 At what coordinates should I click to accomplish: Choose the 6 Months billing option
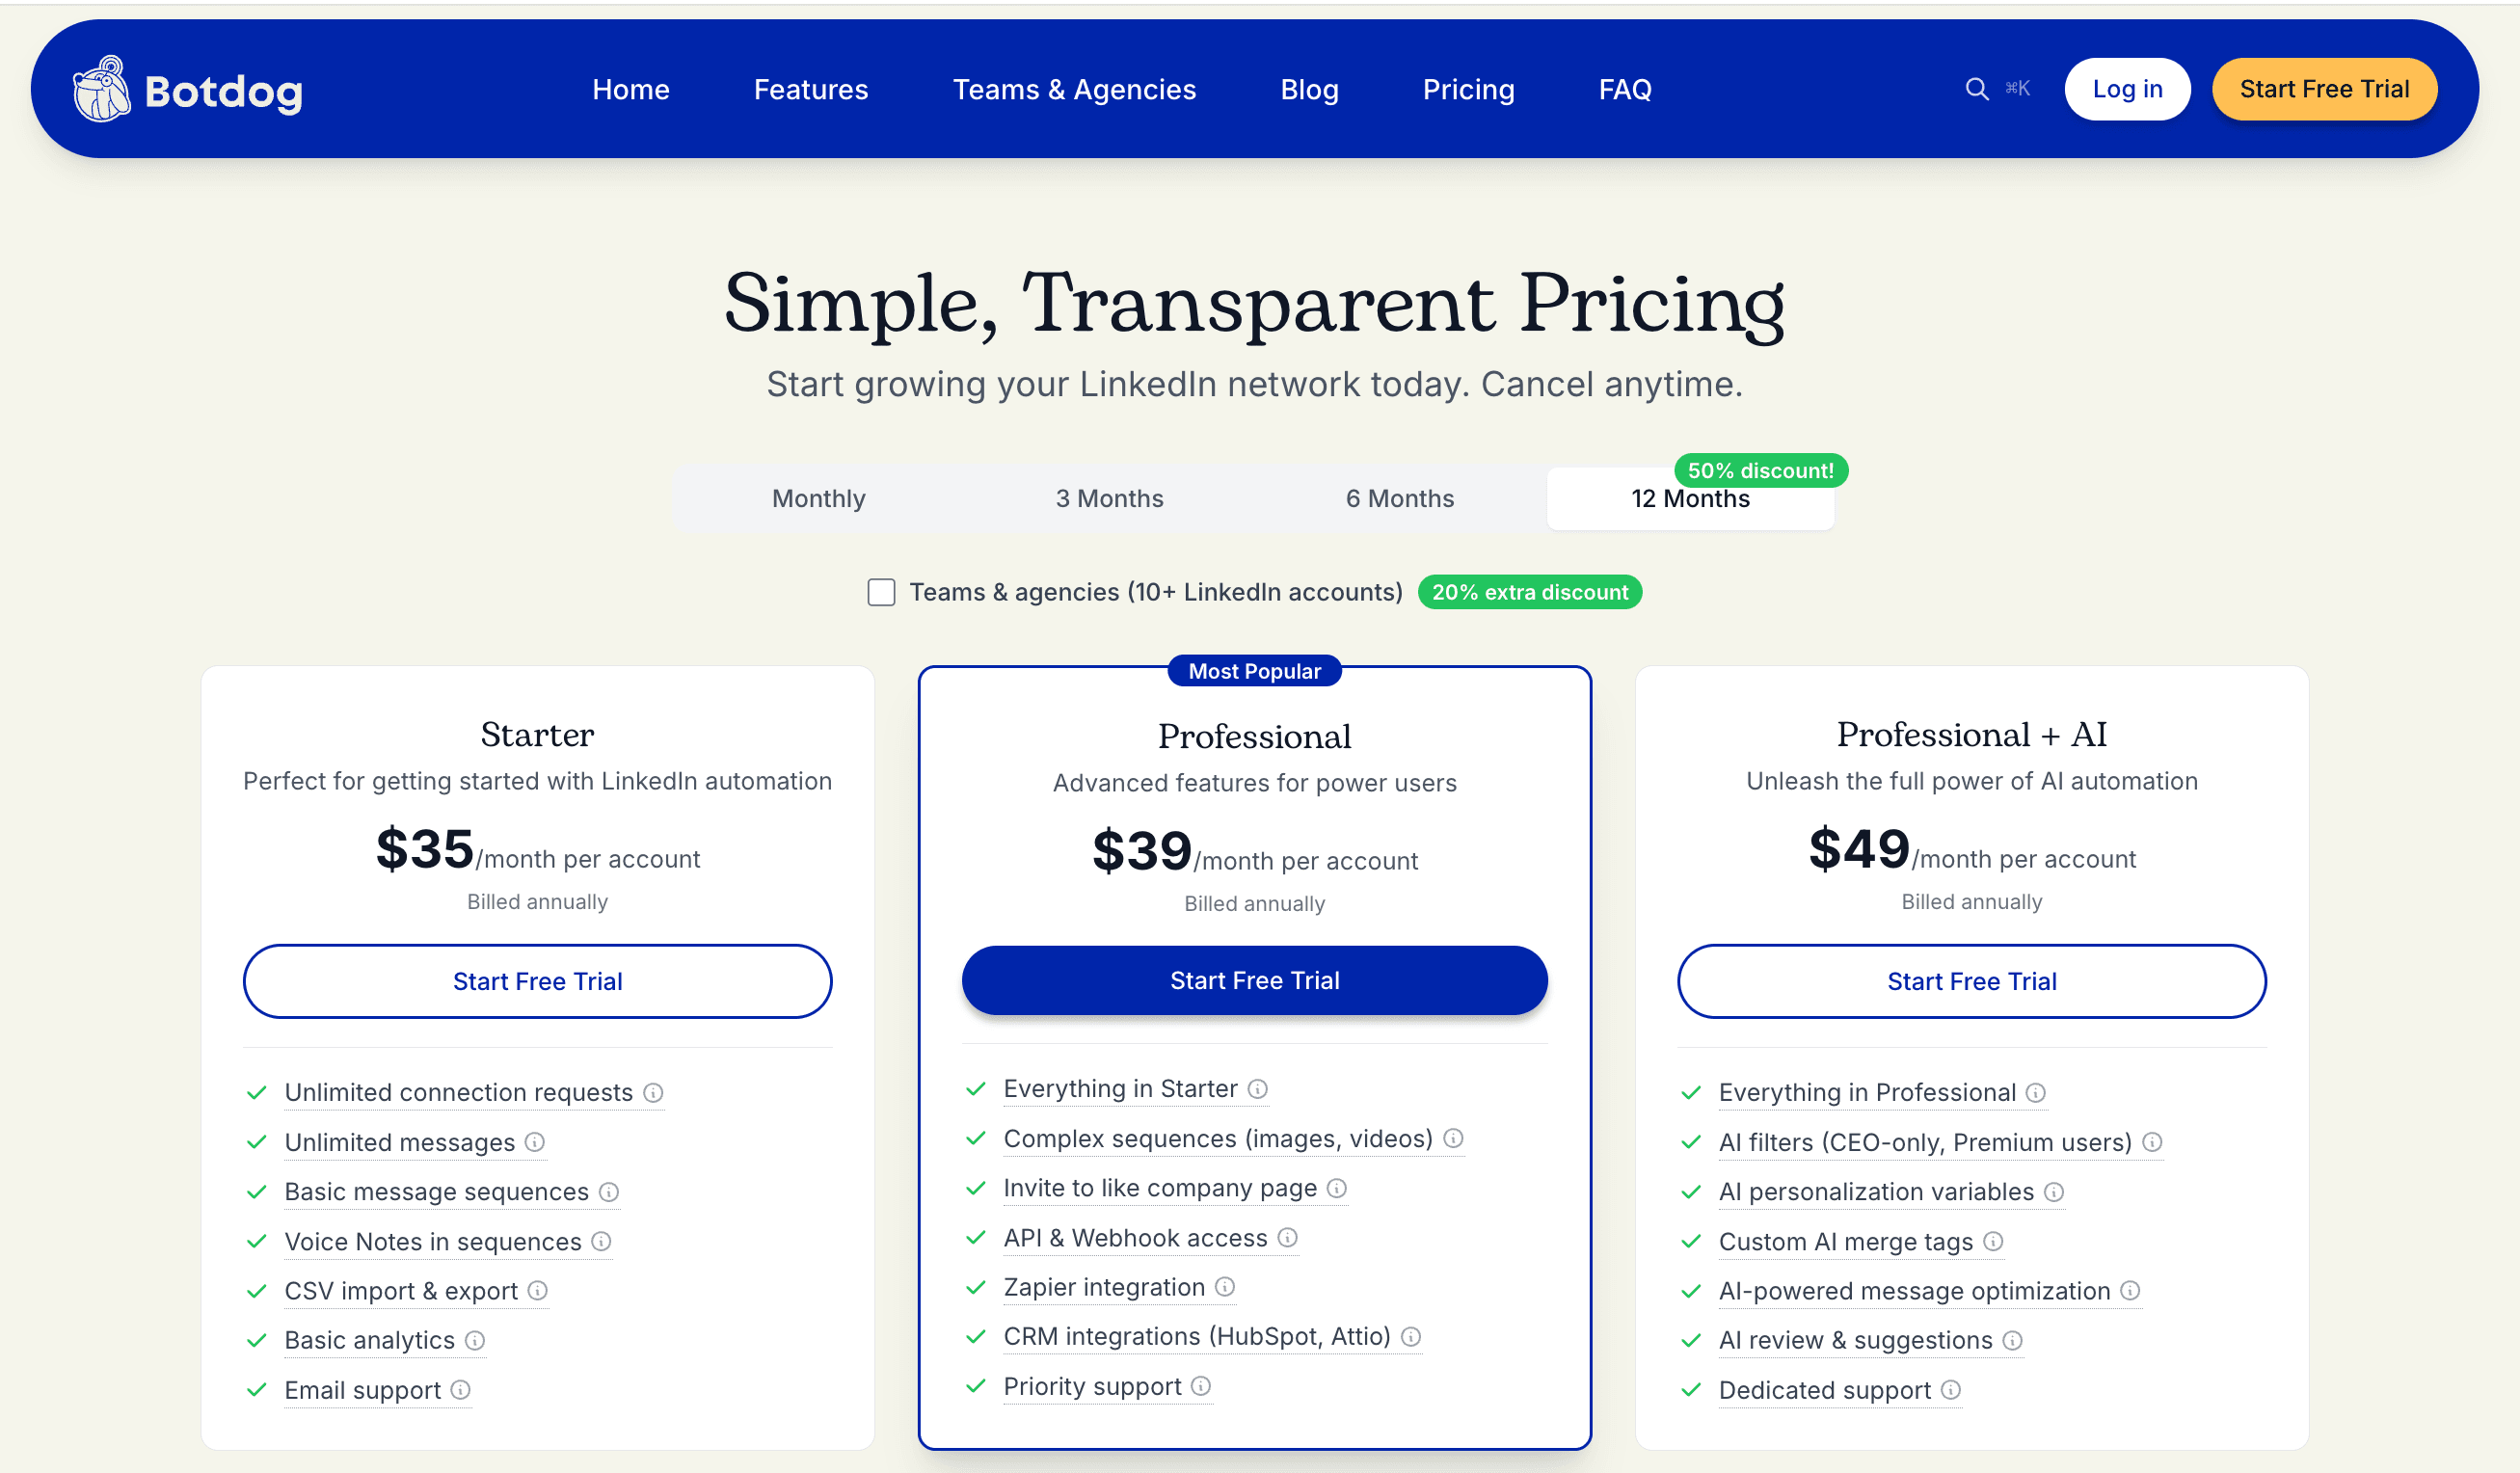1399,498
